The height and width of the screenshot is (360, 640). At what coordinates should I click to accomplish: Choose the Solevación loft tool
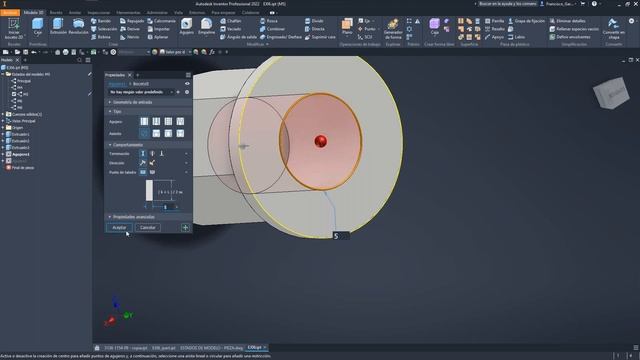point(104,29)
